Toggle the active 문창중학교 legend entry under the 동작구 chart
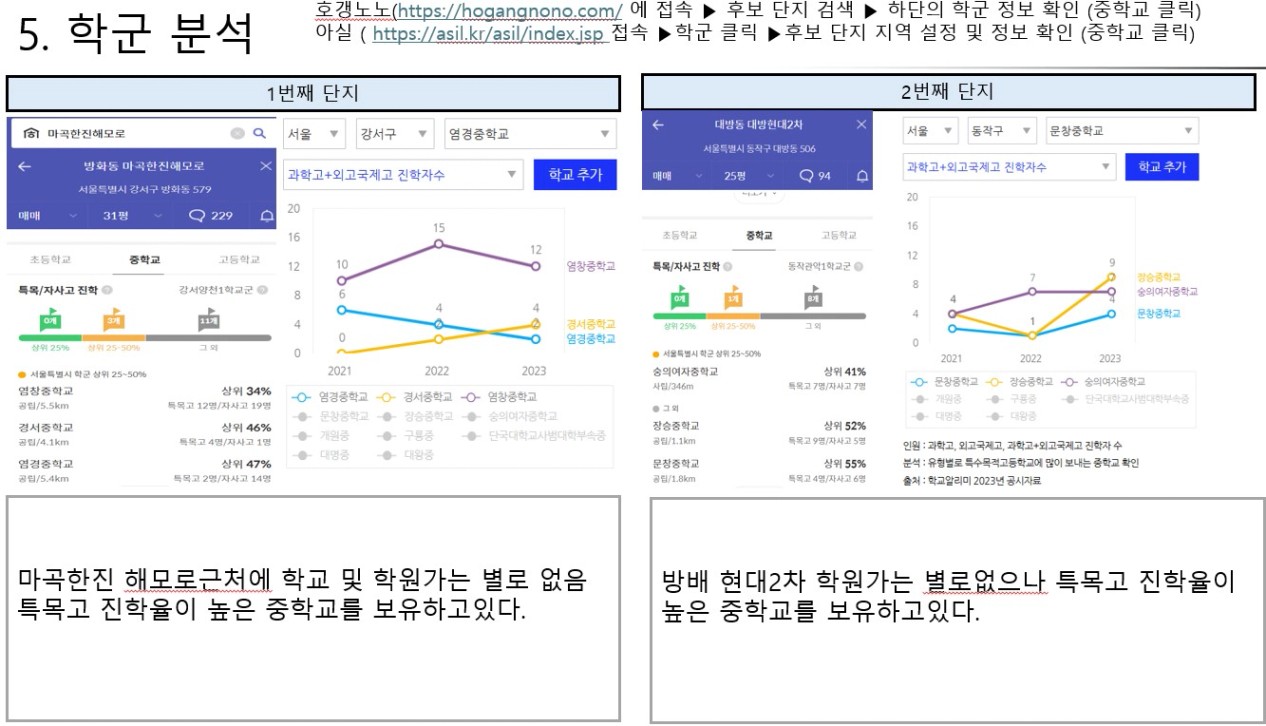Image resolution: width=1266 pixels, height=726 pixels. 946,382
